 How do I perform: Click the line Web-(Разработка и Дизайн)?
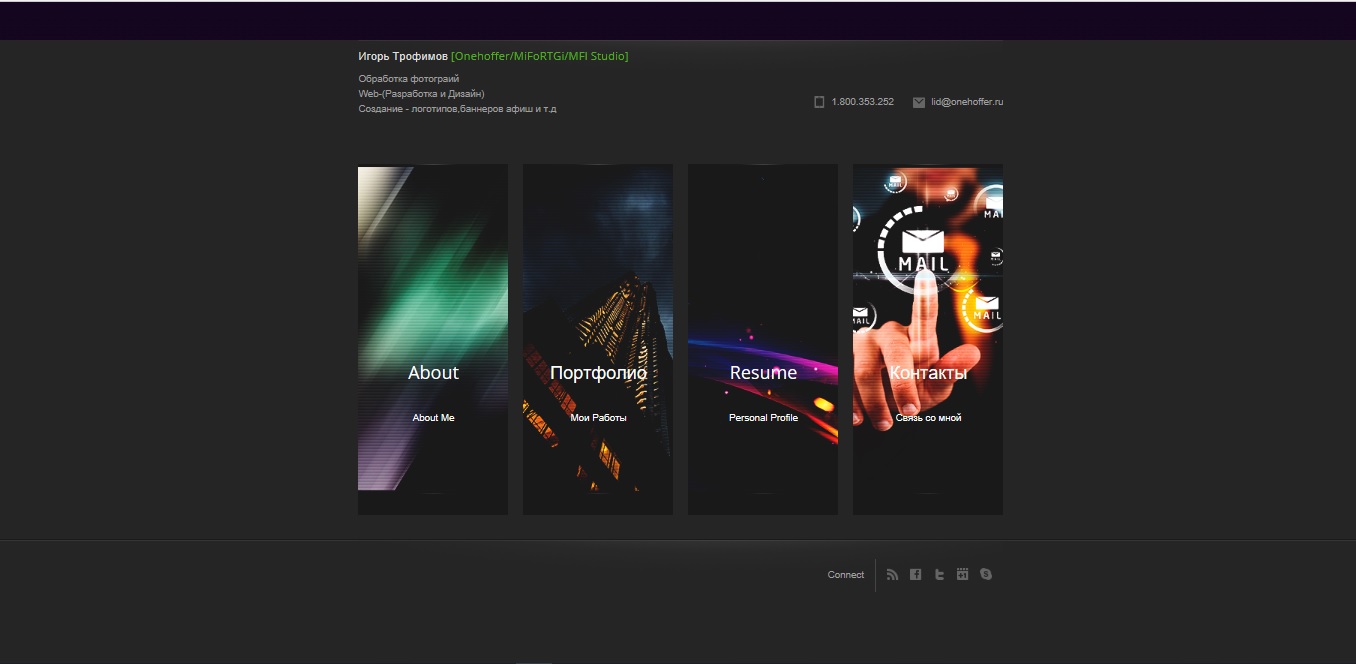point(421,93)
